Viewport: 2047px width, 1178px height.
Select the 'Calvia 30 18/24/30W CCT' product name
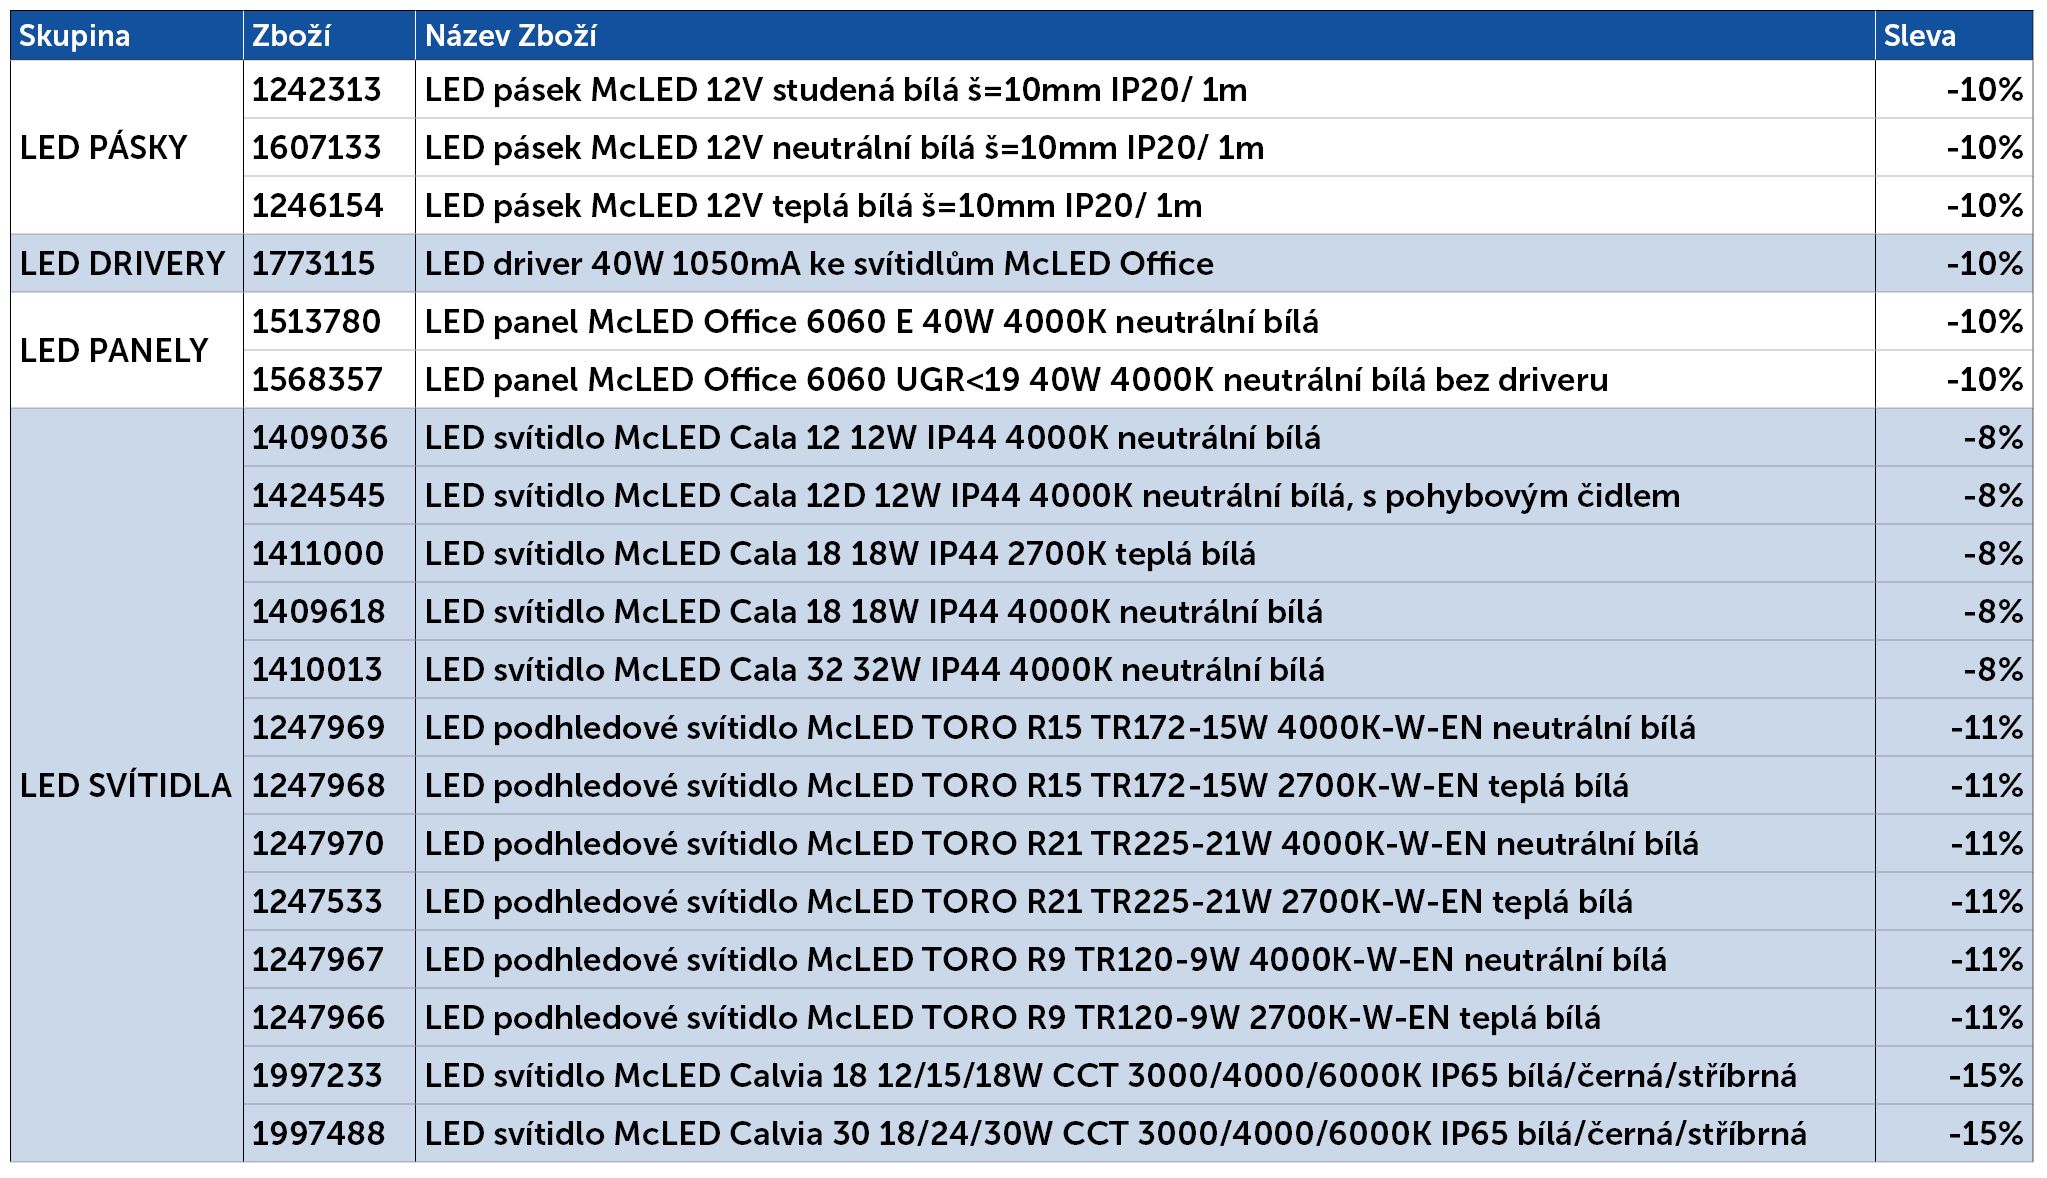(1116, 1134)
